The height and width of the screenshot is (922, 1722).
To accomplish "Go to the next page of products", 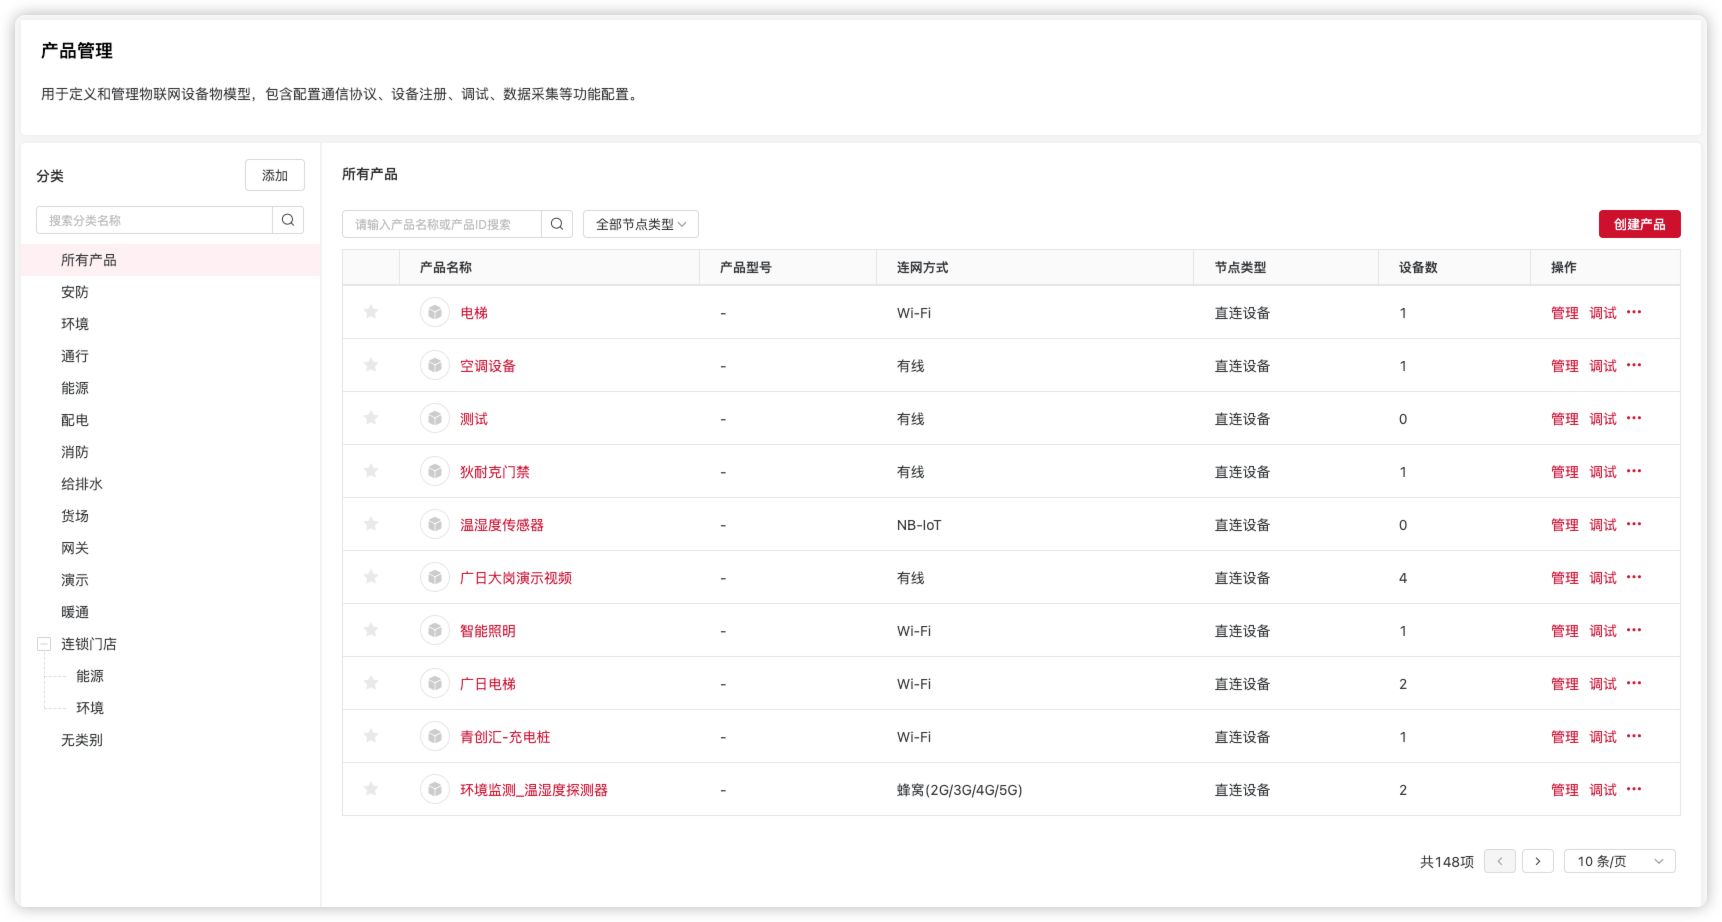I will coord(1537,861).
